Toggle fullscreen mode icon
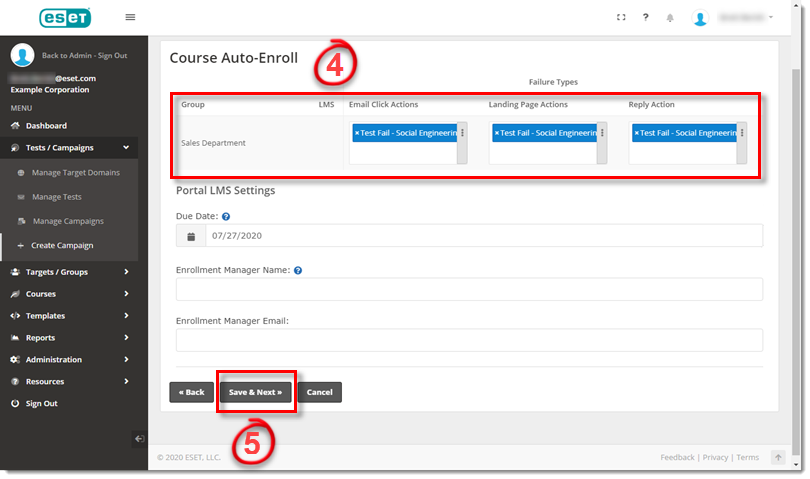Screen dimensions: 810x479 click(x=621, y=17)
